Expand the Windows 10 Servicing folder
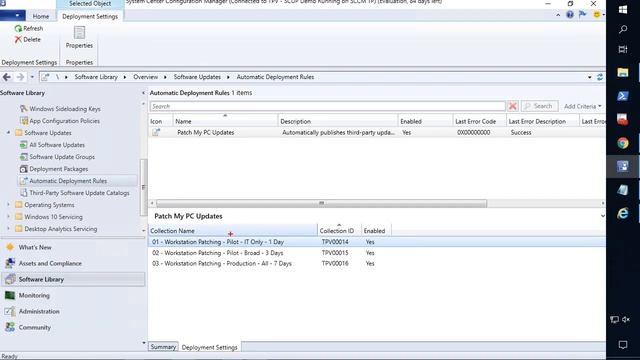The width and height of the screenshot is (640, 360). [x=8, y=217]
